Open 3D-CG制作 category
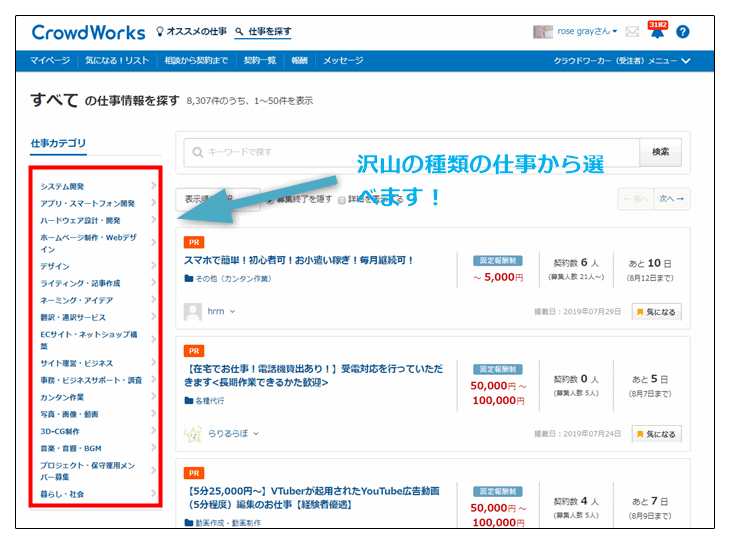730x544 pixels. coord(60,431)
